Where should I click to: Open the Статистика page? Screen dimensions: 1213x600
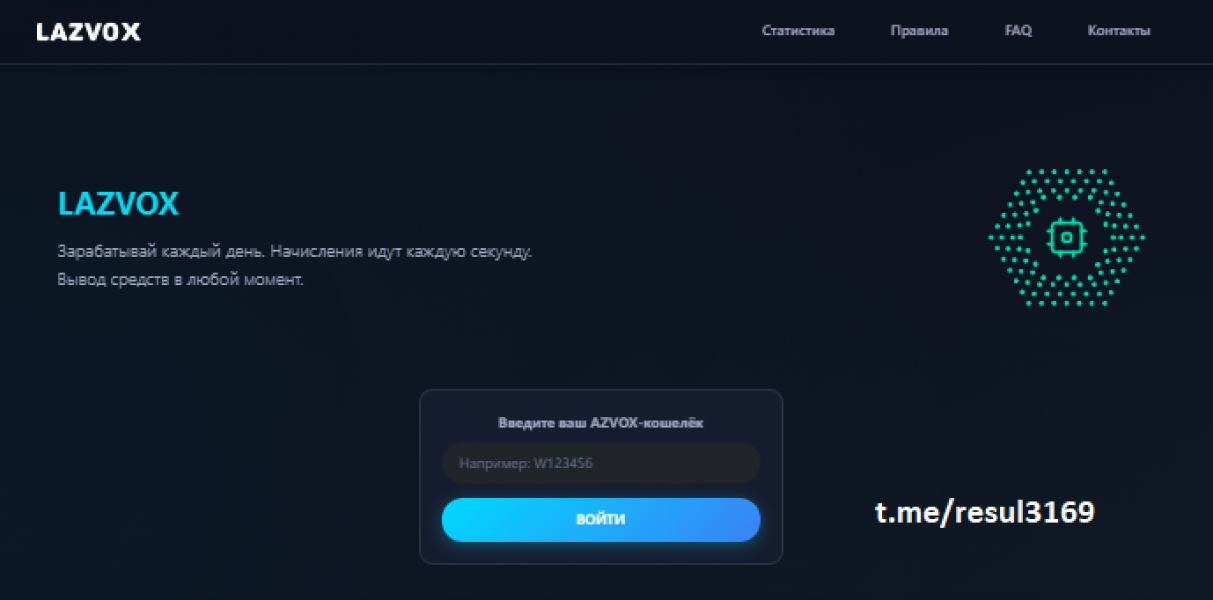point(798,31)
